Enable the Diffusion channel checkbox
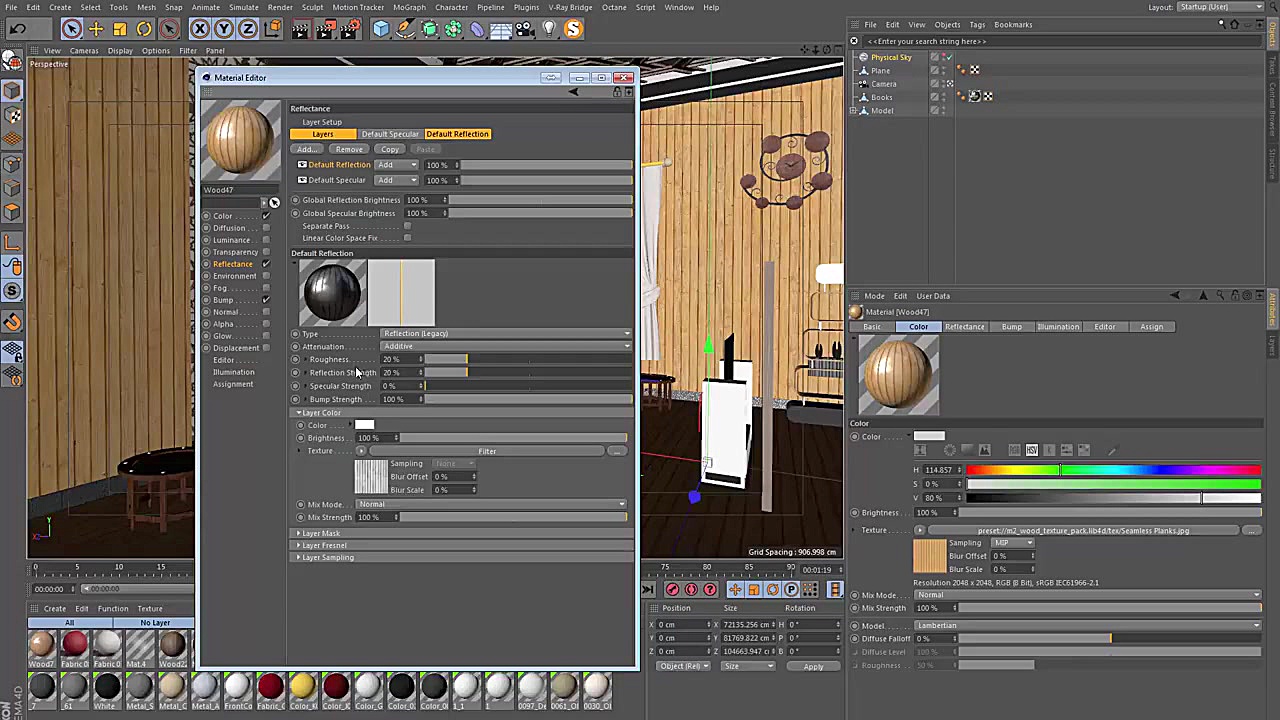Screen dimensions: 1280x720 click(265, 228)
